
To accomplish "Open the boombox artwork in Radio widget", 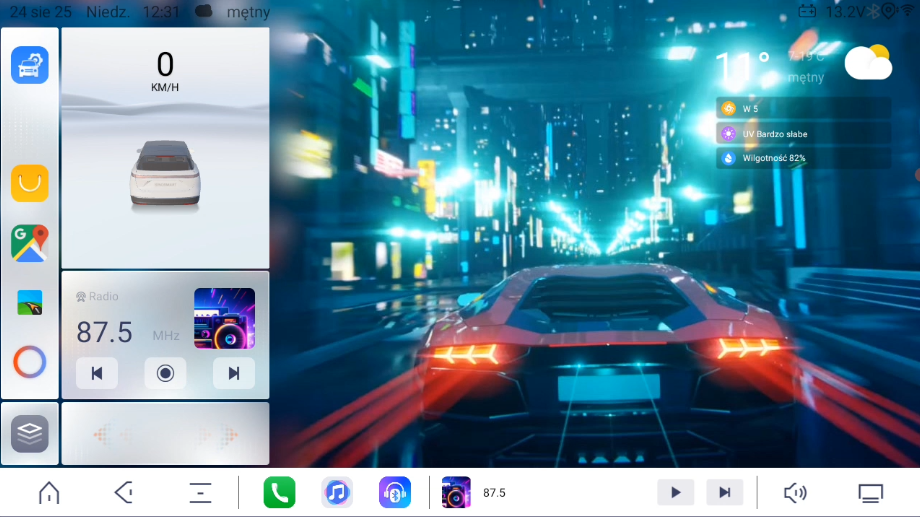I will tap(224, 318).
